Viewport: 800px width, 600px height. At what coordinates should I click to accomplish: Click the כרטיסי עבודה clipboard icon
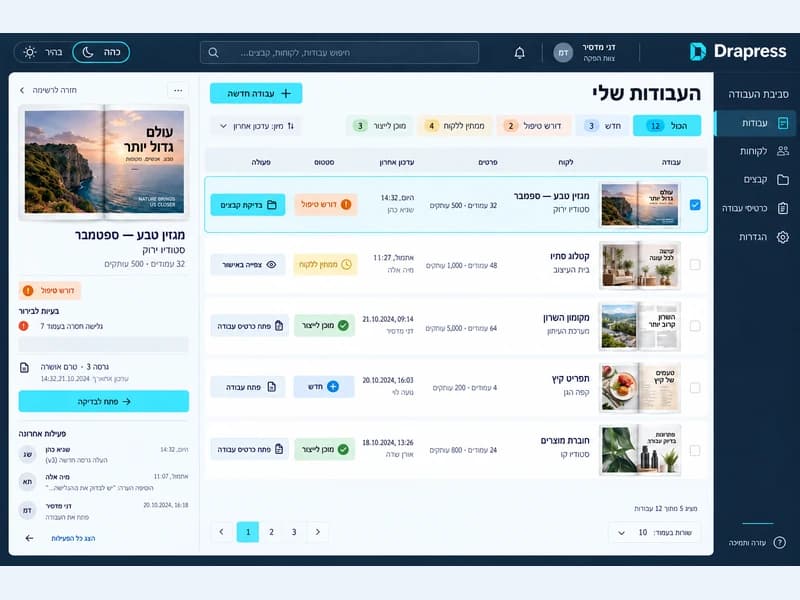(x=783, y=208)
